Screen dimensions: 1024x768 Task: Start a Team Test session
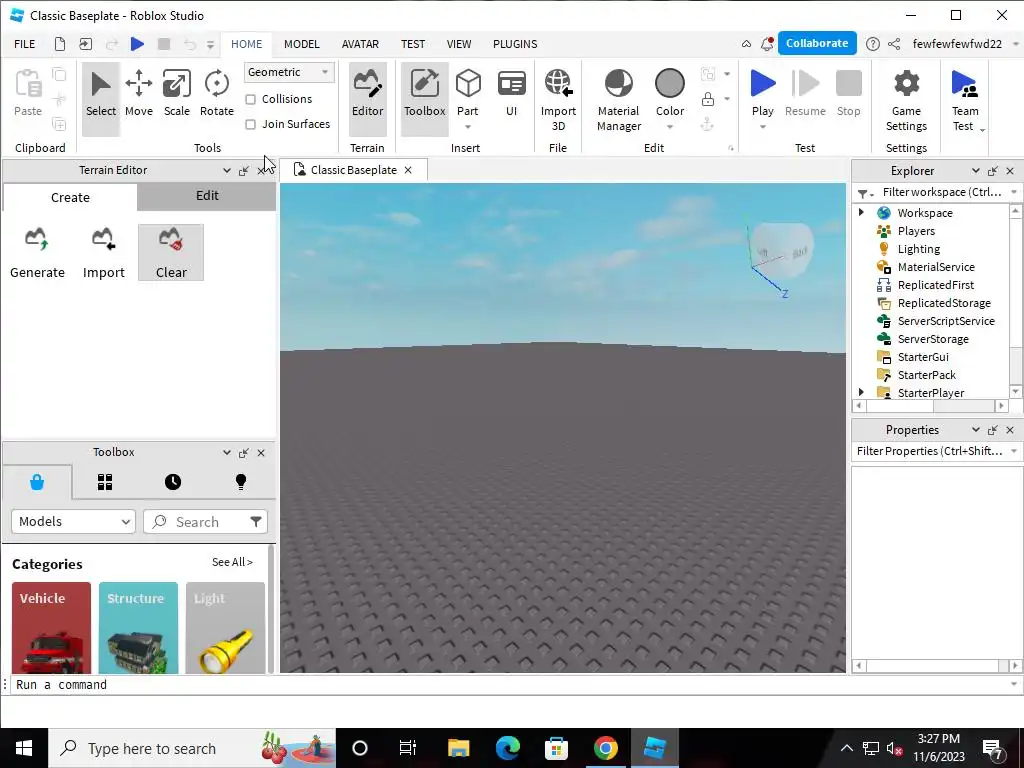[965, 99]
